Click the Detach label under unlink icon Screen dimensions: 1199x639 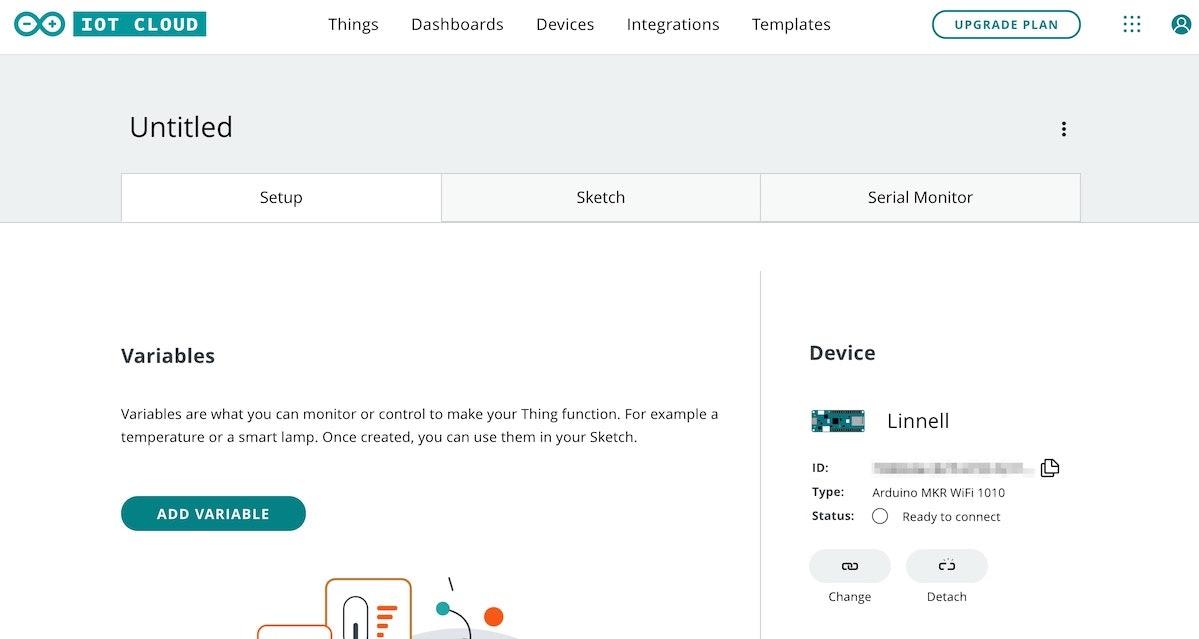click(947, 597)
